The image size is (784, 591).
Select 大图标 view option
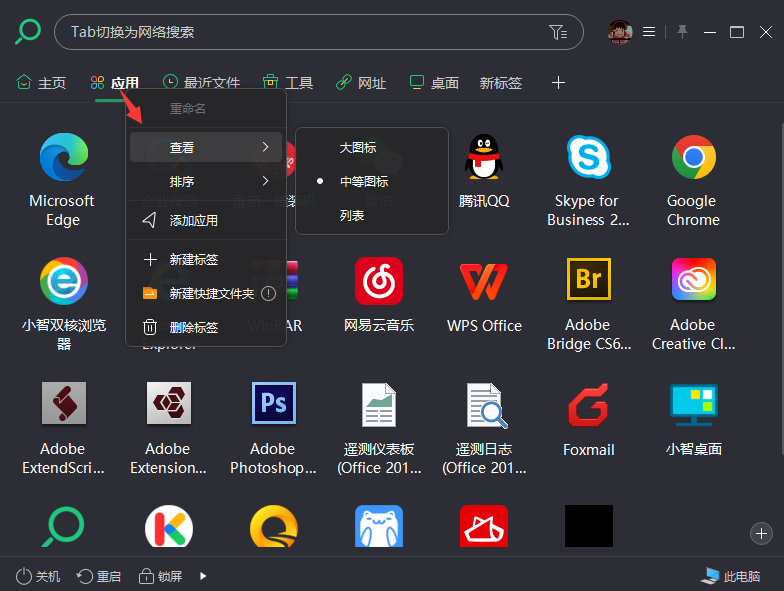(358, 148)
